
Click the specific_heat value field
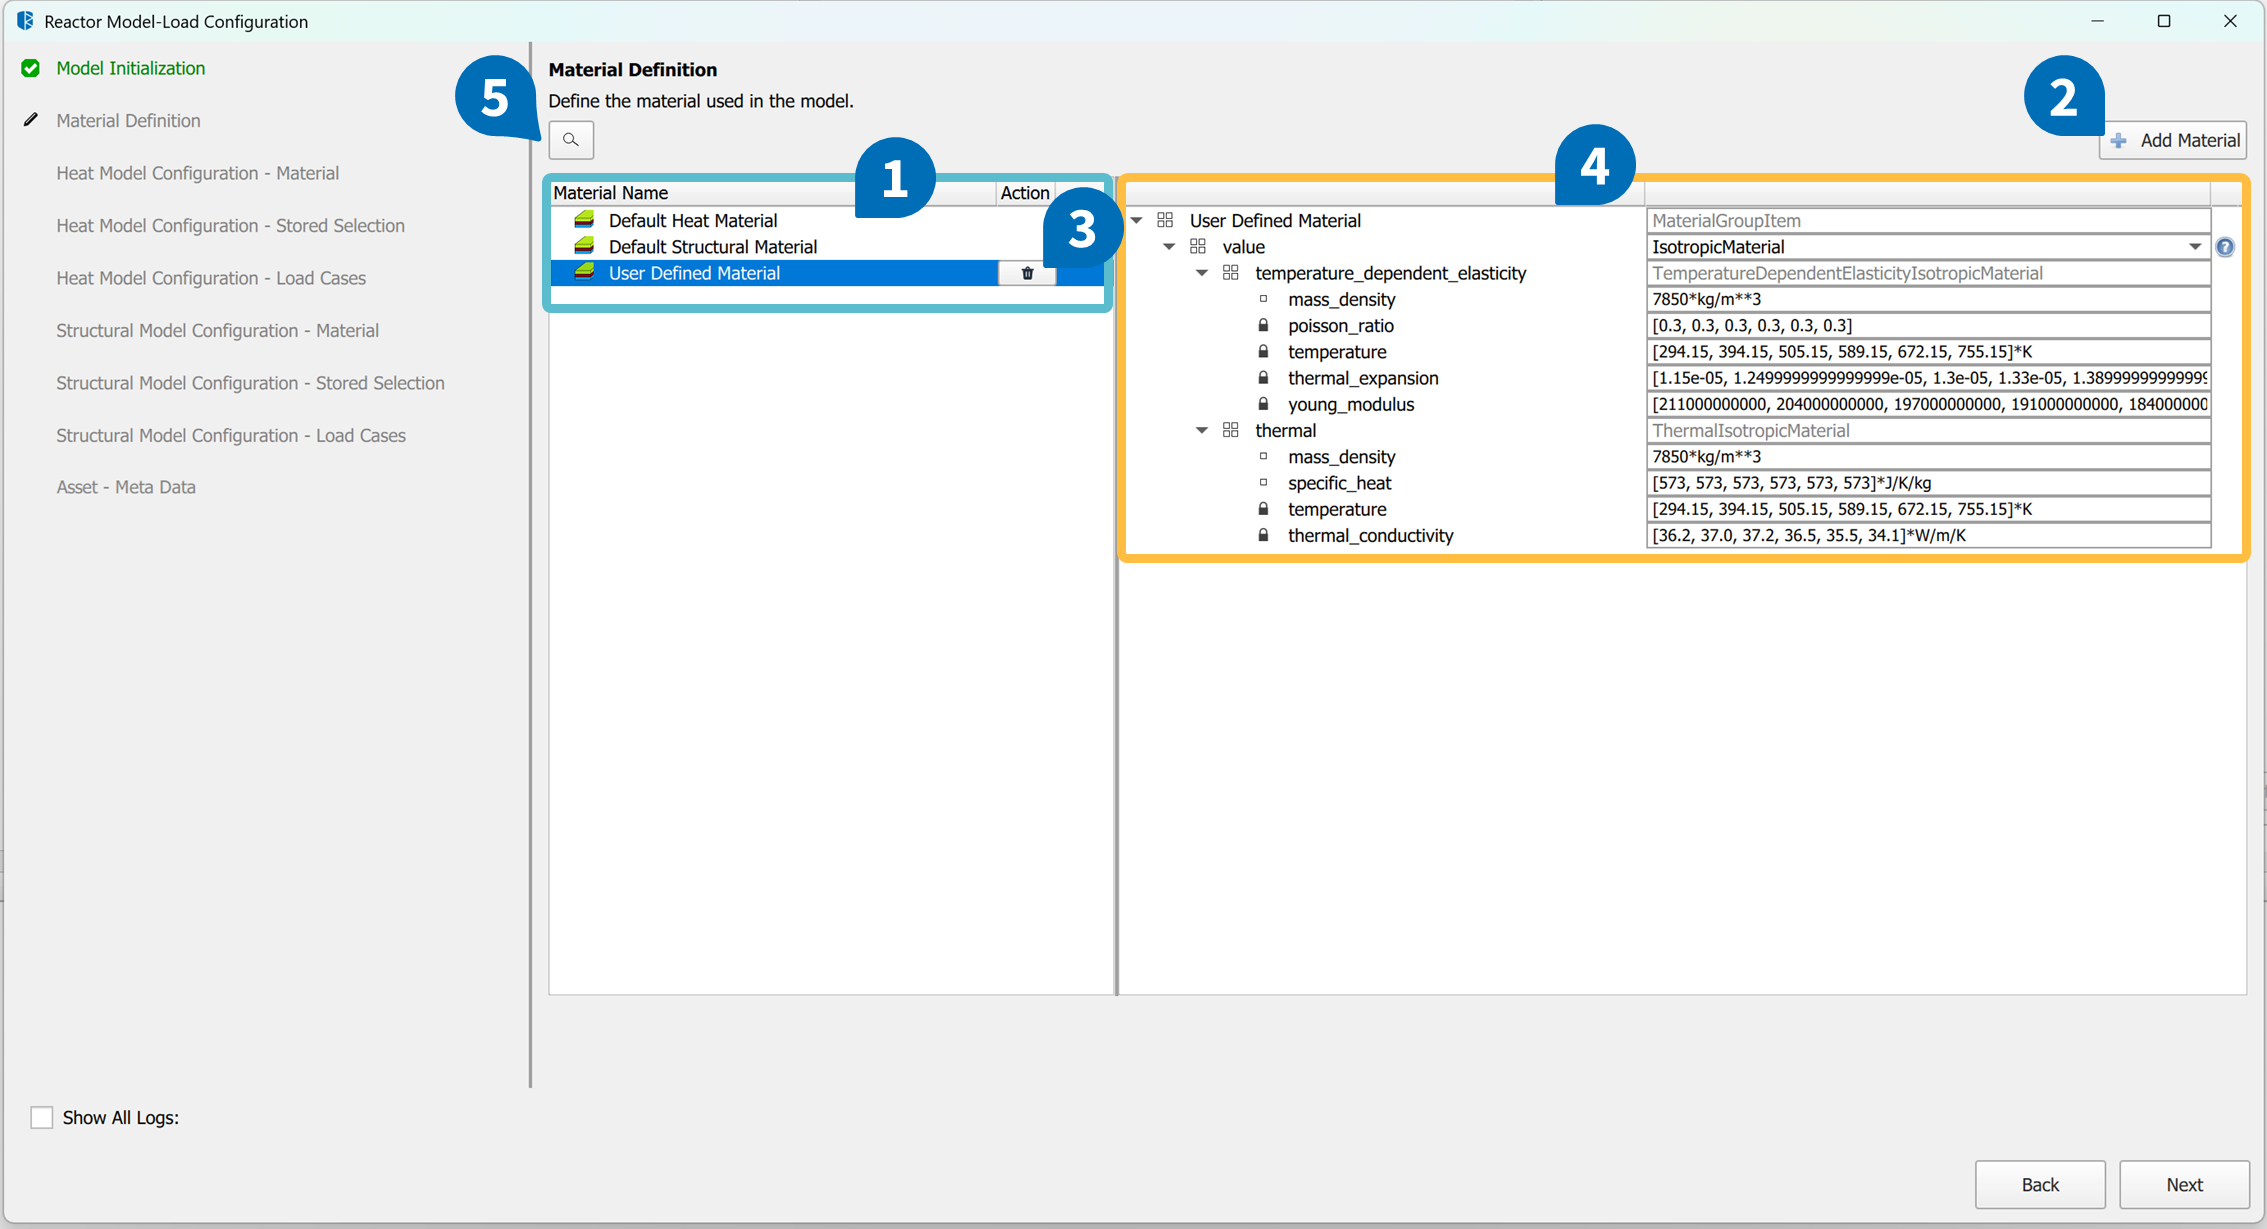click(x=1927, y=483)
